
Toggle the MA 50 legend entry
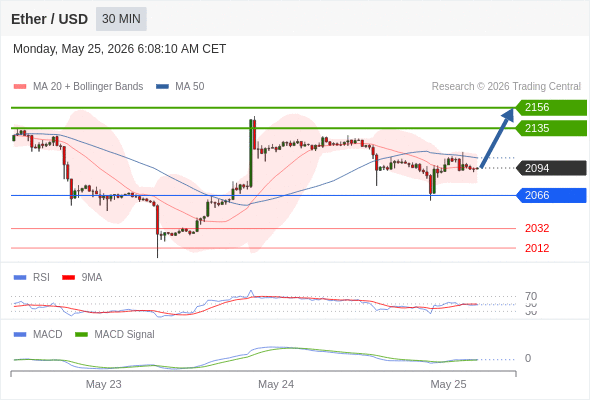(180, 87)
